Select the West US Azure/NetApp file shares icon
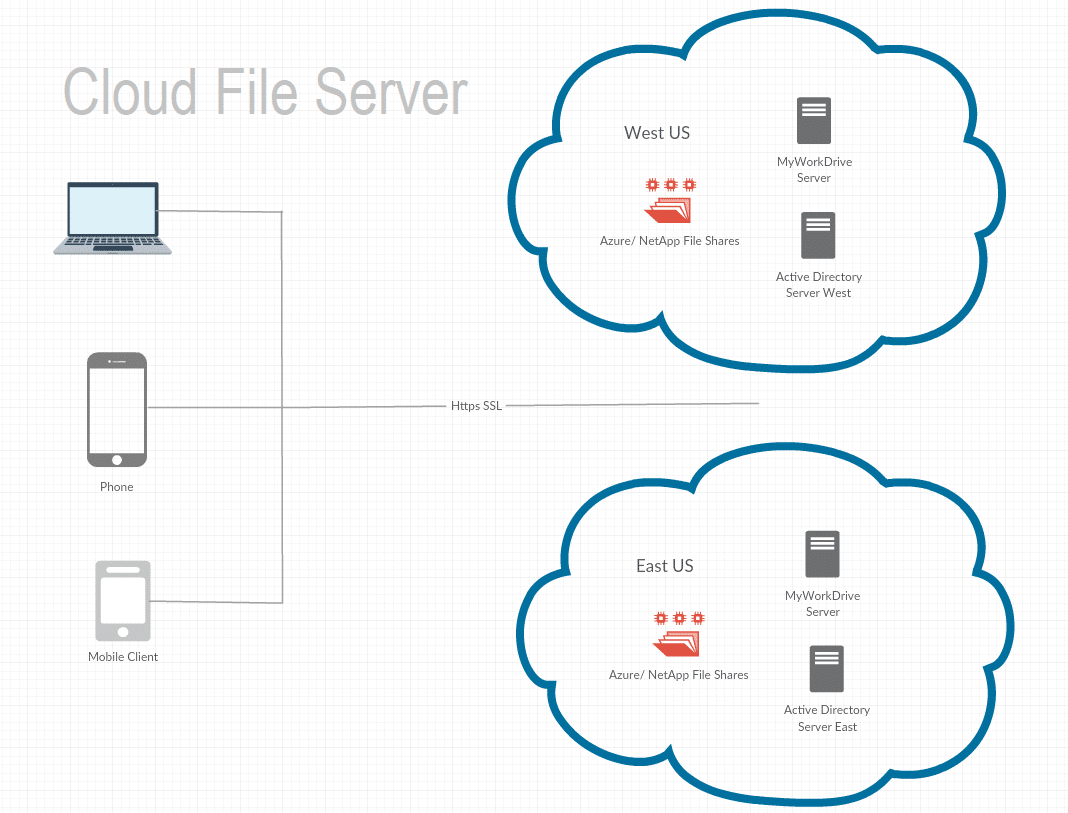Screen dimensions: 1068x813 (x=670, y=200)
